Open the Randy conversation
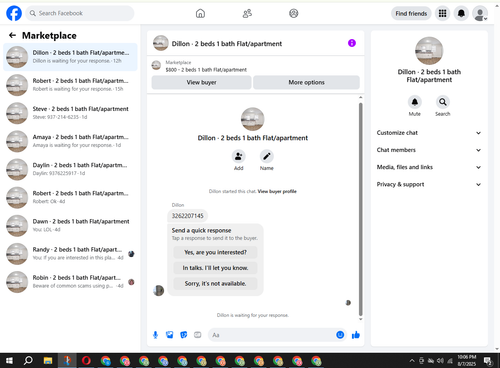The width and height of the screenshot is (500, 368). click(70, 254)
